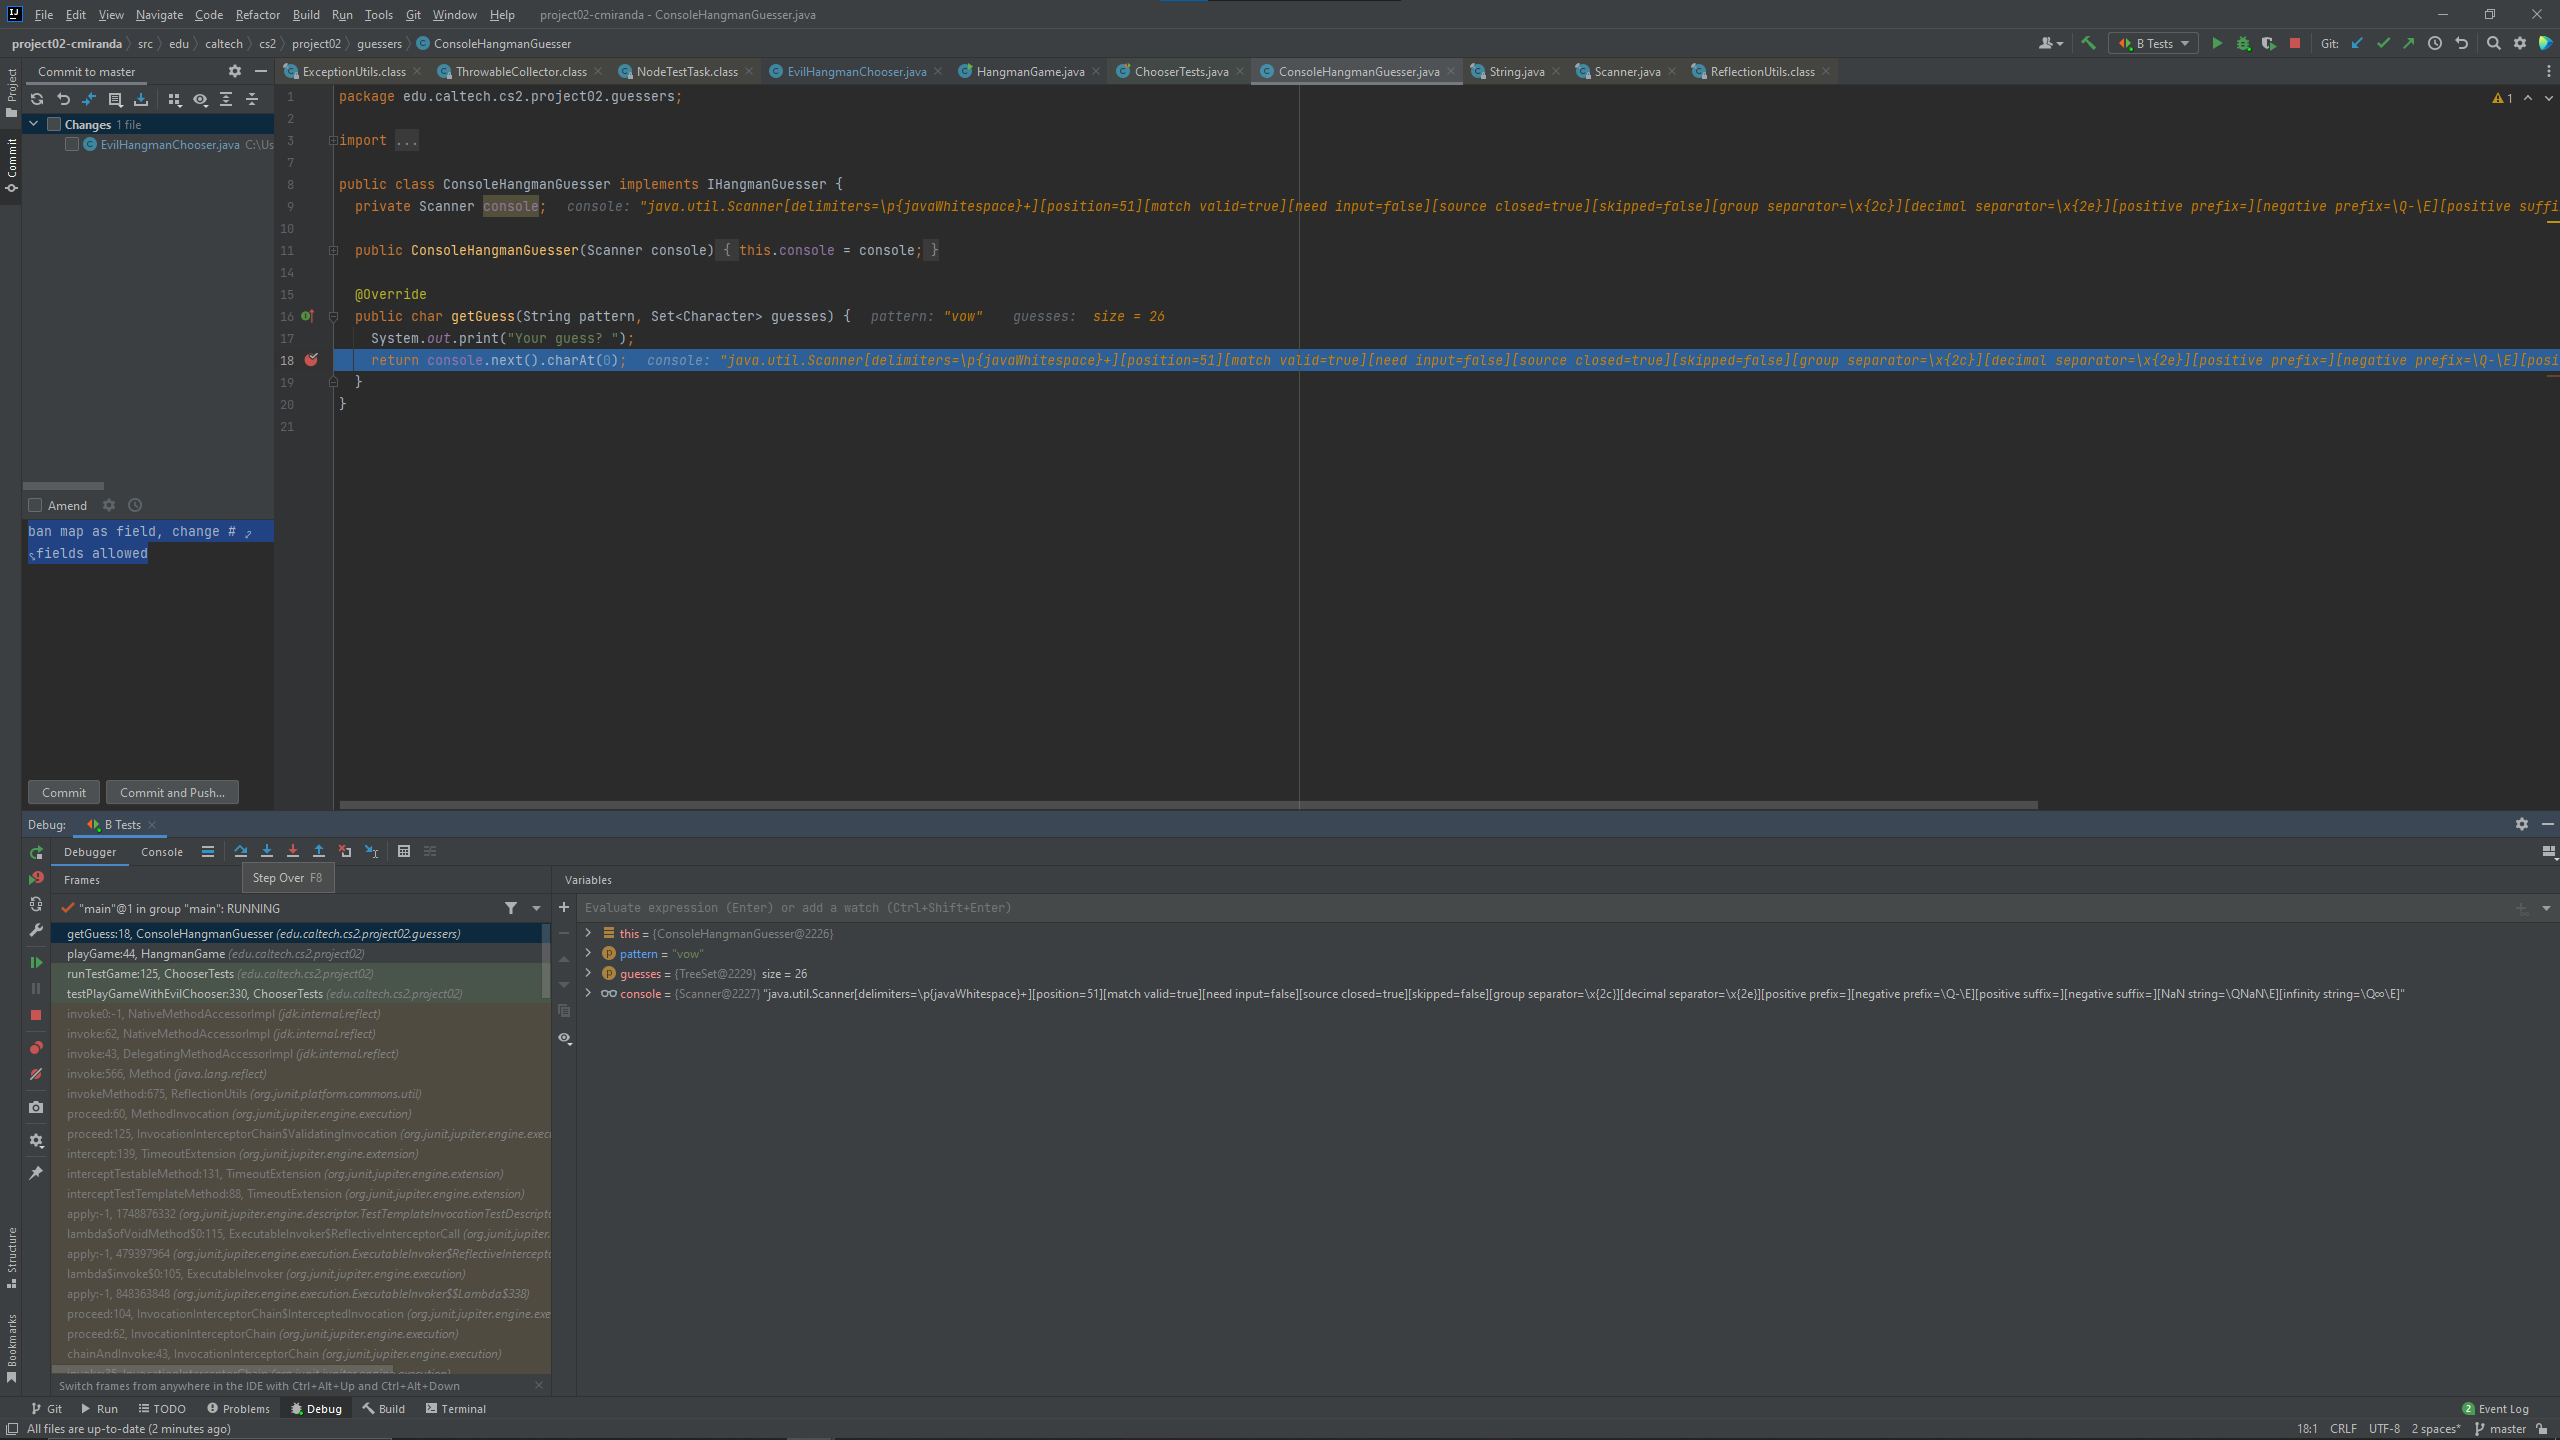This screenshot has width=2560, height=1440.
Task: Click the Commit button
Action: (64, 793)
